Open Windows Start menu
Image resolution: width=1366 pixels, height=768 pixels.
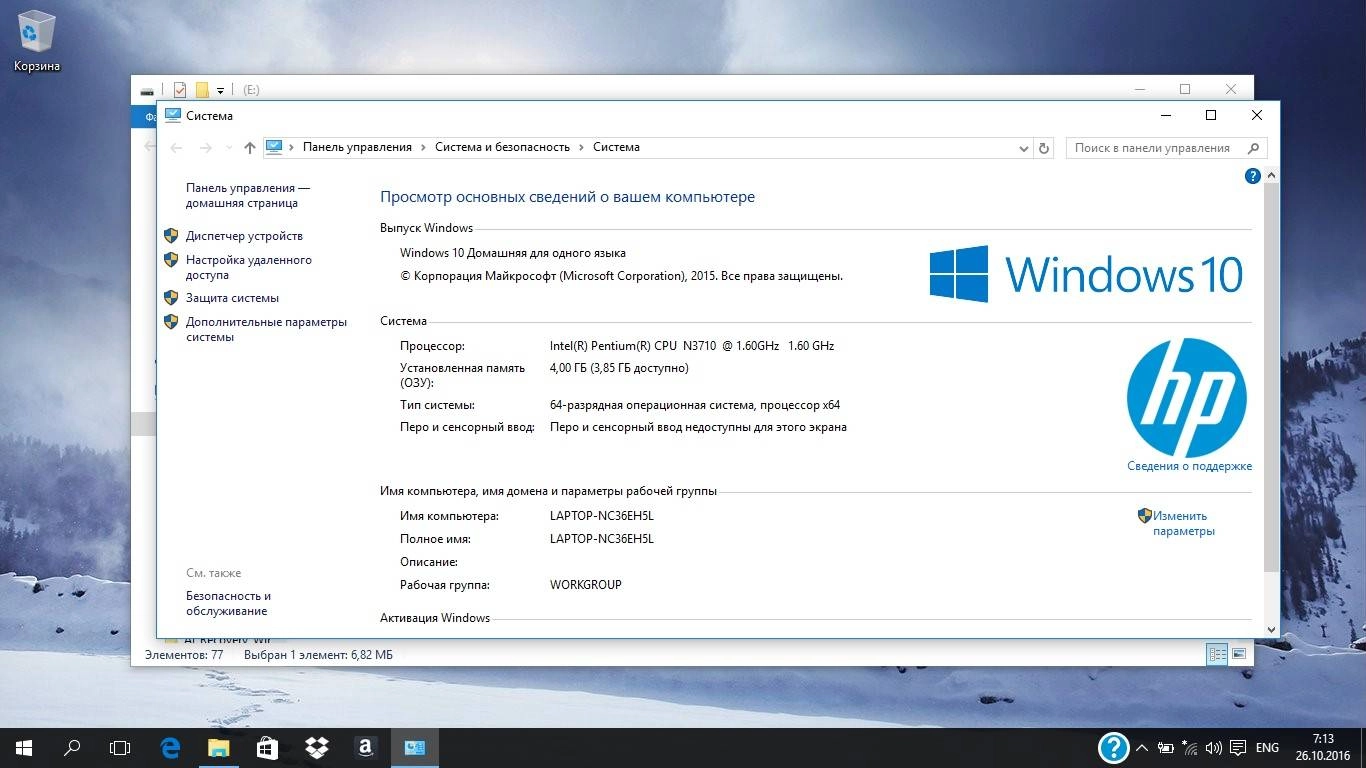tap(24, 747)
